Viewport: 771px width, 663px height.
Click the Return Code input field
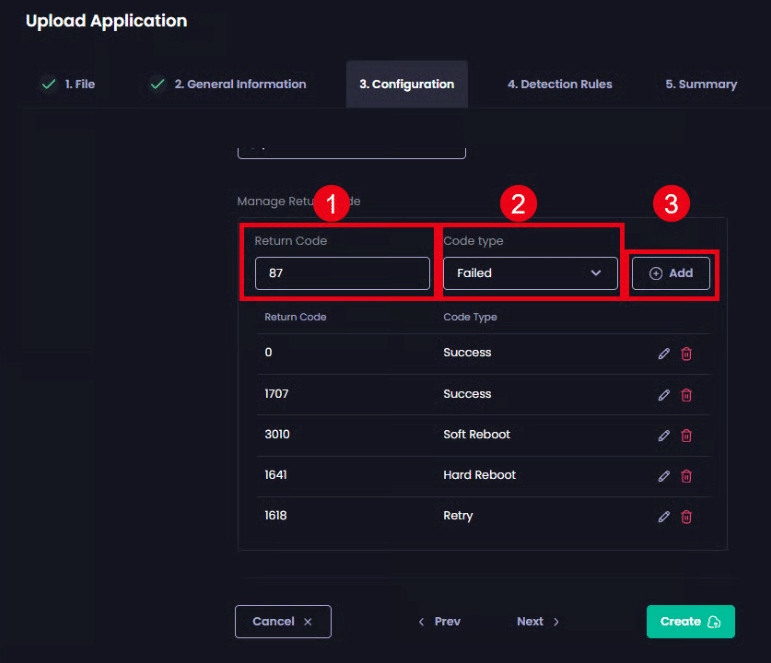[x=342, y=273]
